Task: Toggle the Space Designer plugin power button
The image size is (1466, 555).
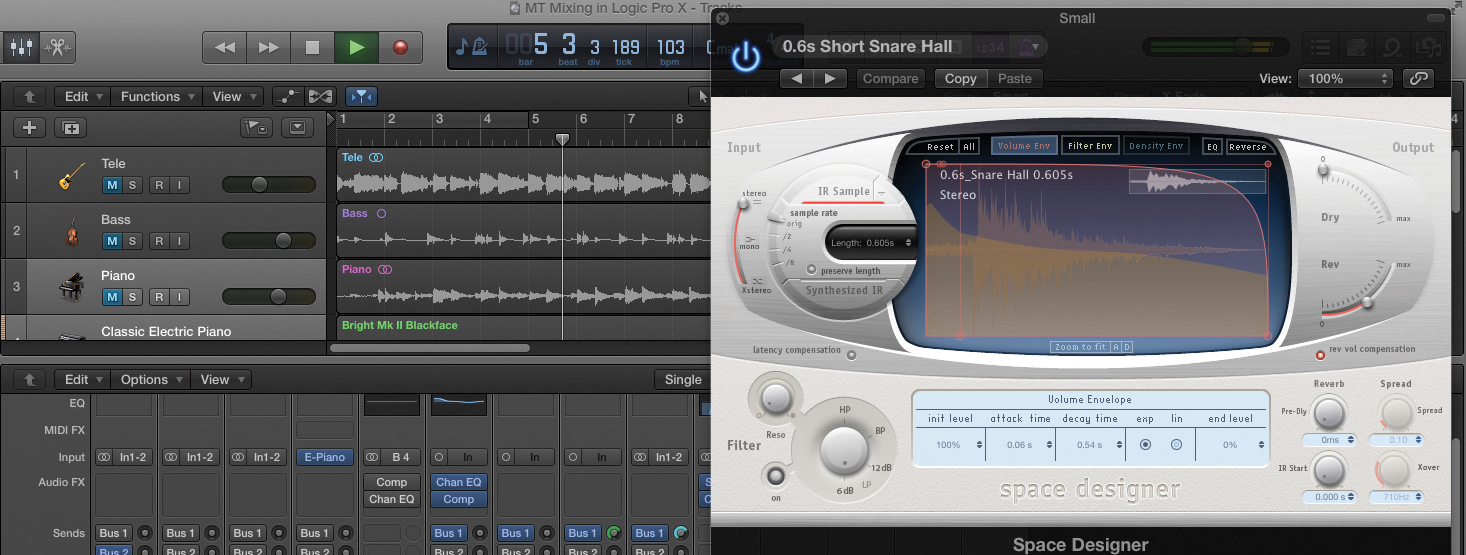Action: click(x=745, y=56)
